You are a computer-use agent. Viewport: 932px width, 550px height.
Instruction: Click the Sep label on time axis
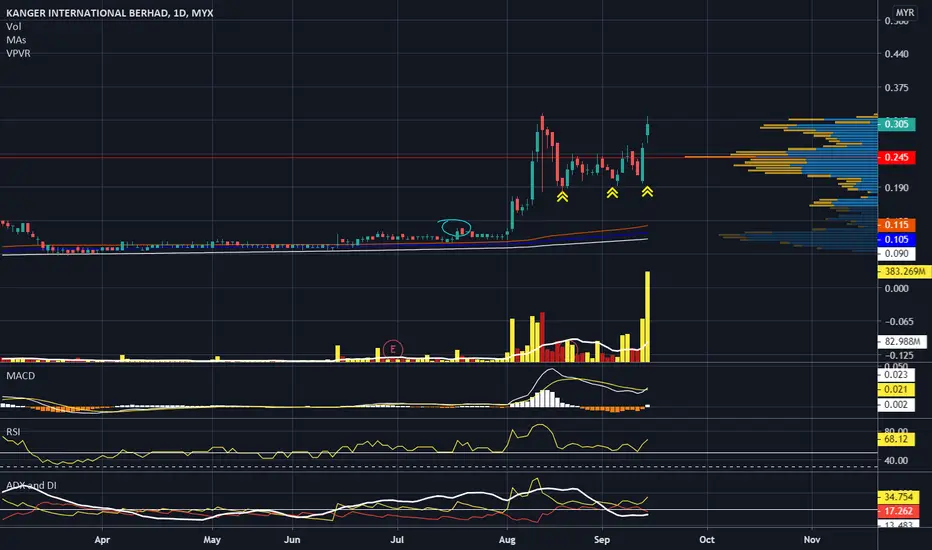point(602,539)
